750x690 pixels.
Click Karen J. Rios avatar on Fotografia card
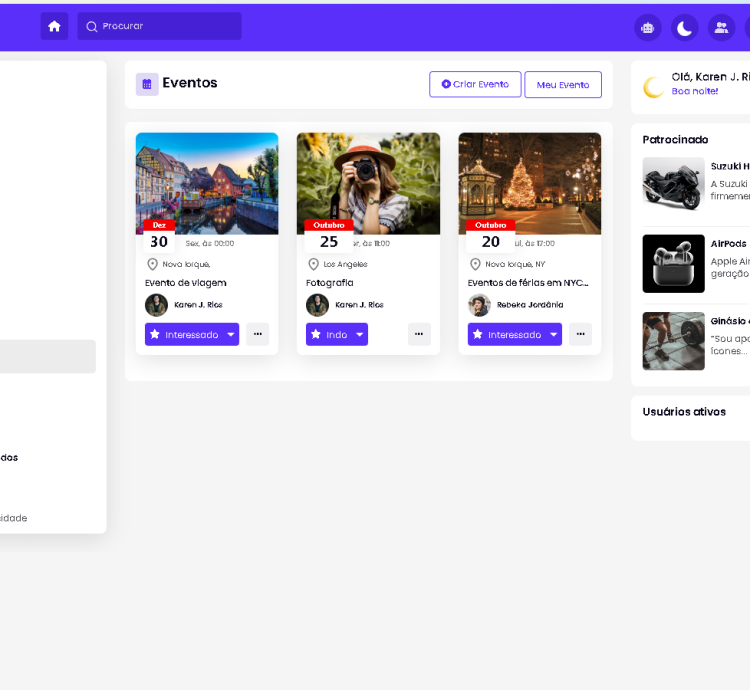(x=317, y=305)
